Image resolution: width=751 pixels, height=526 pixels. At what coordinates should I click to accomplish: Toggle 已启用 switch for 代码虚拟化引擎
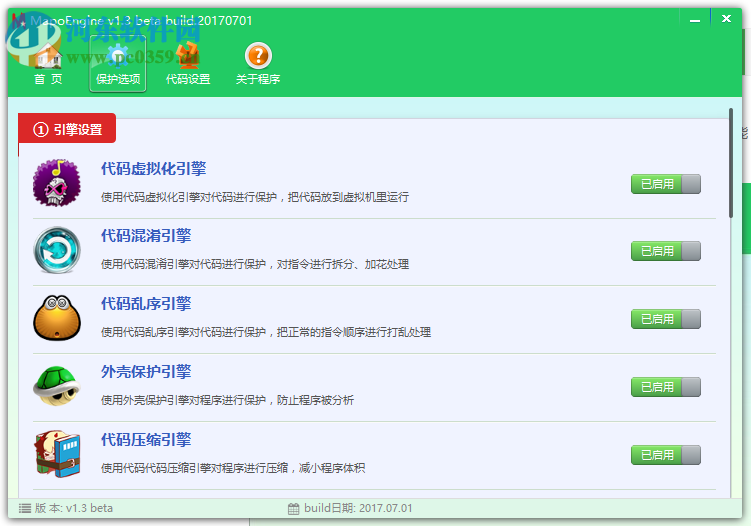click(666, 184)
